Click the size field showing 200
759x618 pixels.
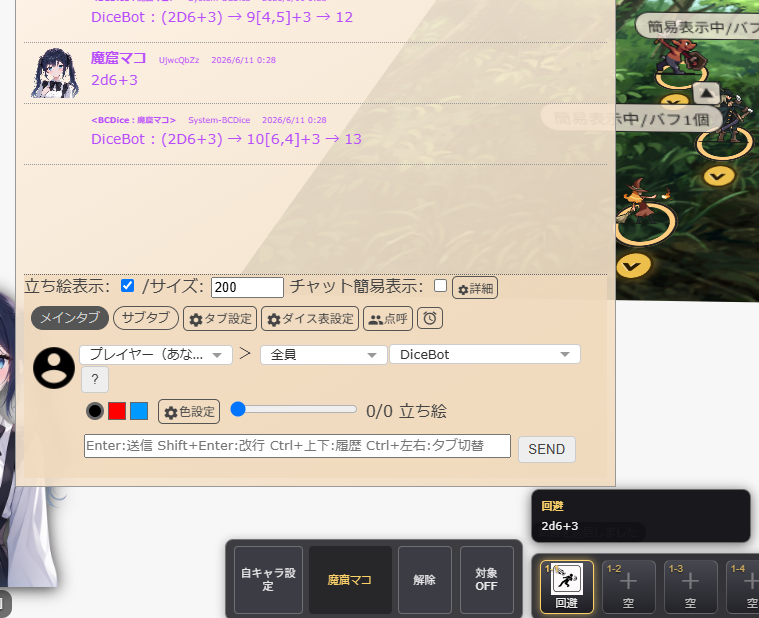247,287
